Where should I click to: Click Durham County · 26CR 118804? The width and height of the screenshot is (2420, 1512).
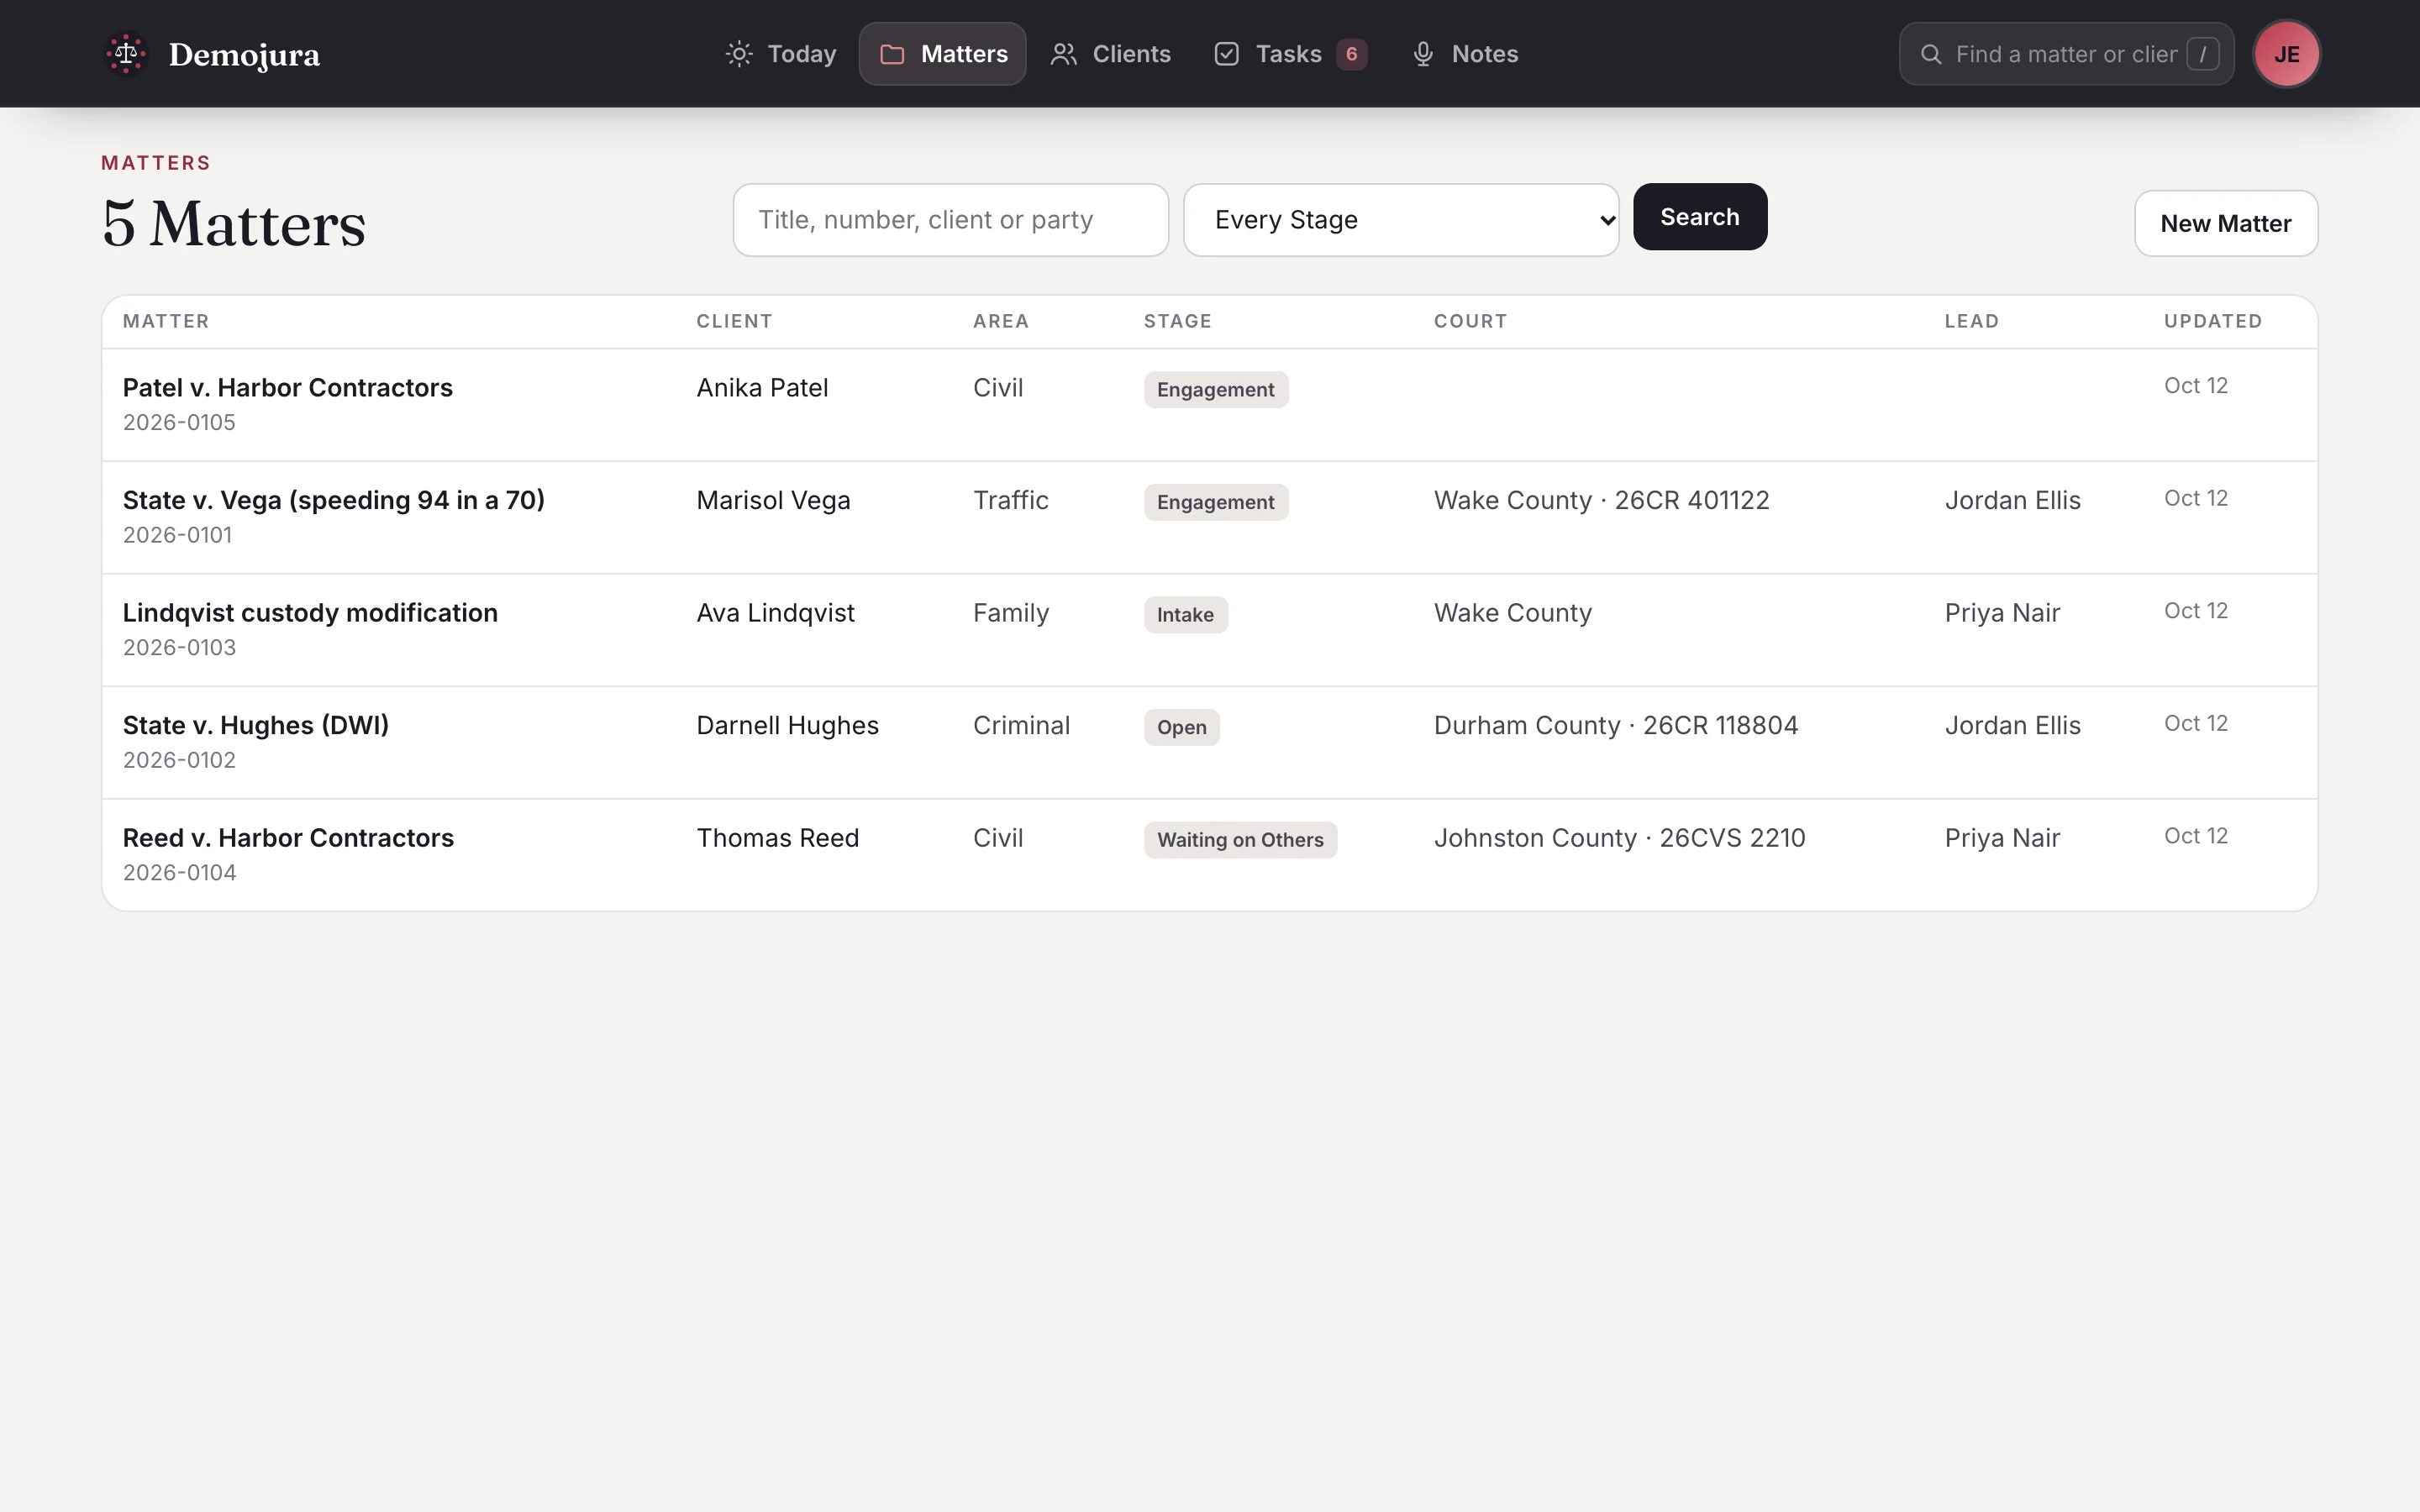tap(1616, 725)
